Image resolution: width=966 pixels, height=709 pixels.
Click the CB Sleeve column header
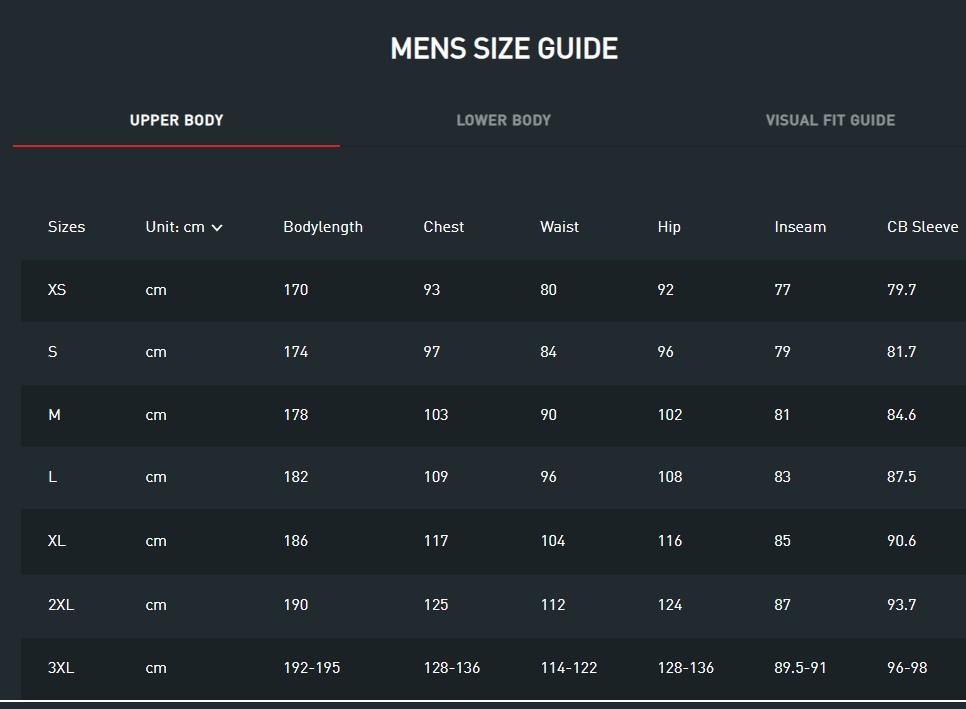(922, 227)
